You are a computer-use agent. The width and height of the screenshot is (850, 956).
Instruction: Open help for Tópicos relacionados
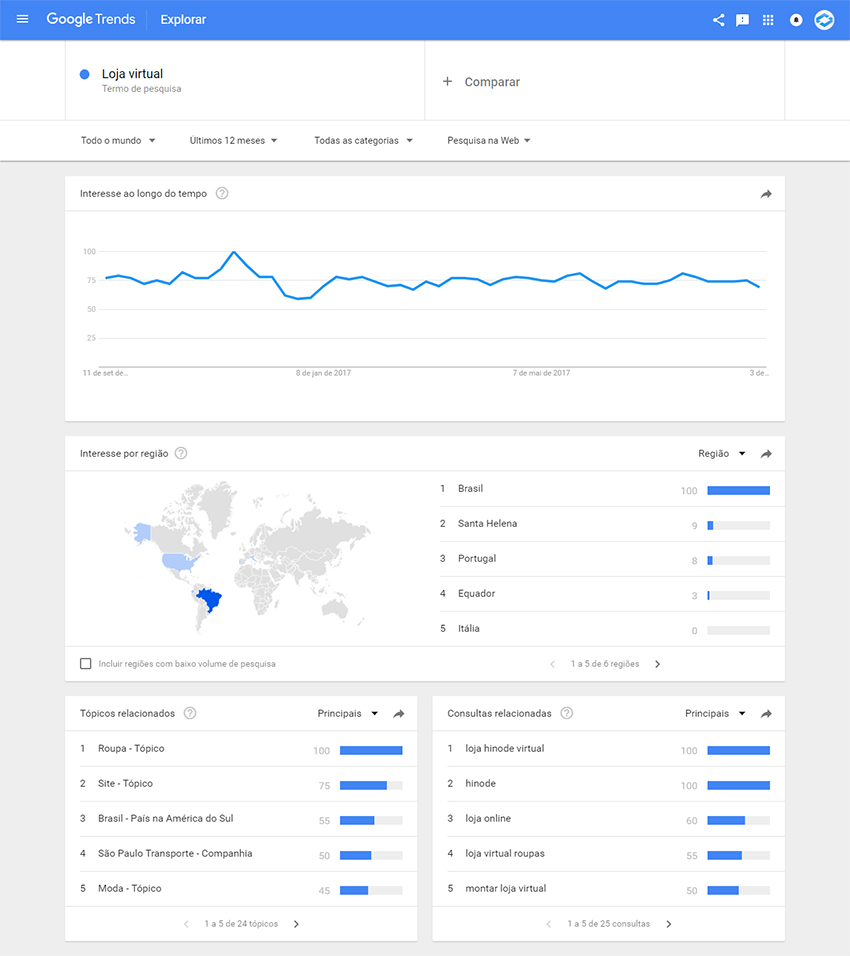coord(190,713)
